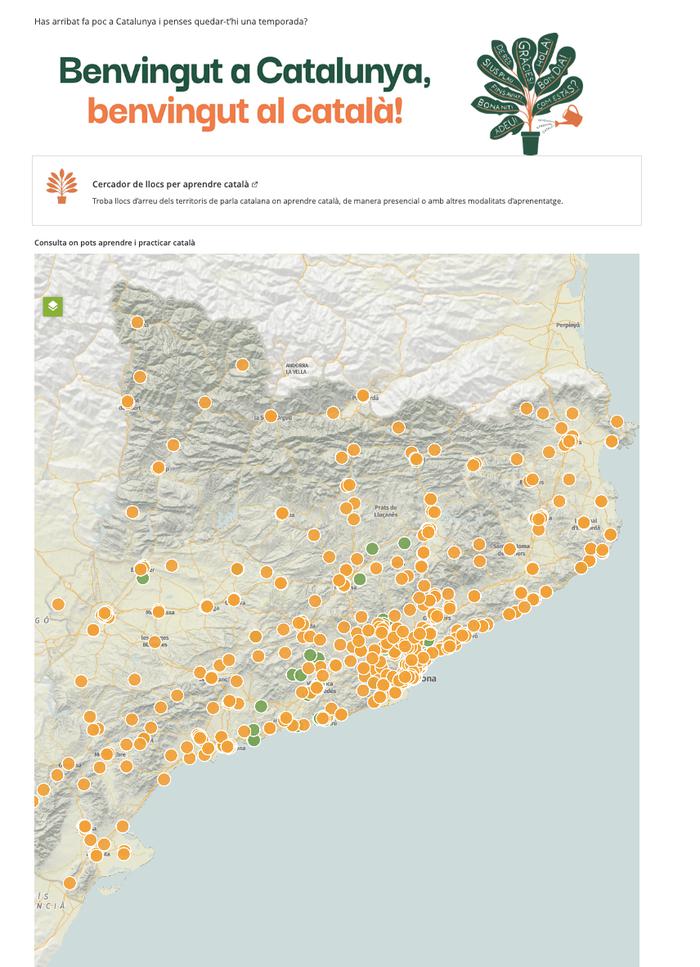This screenshot has width=700, height=967.
Task: Select the southernmost green marker near the coast
Action: click(x=254, y=740)
